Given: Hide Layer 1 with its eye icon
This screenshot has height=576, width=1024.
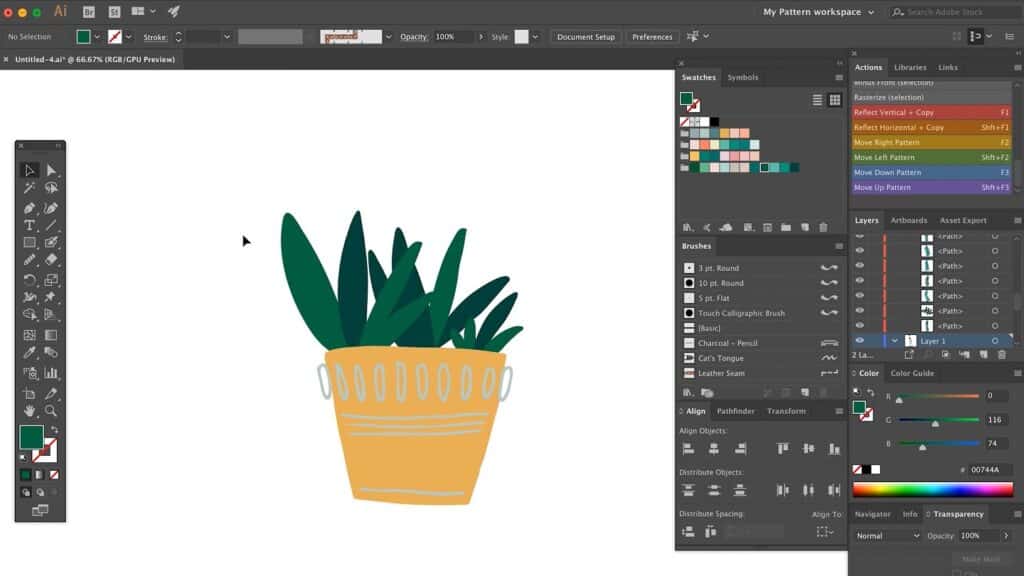Looking at the screenshot, I should (x=859, y=341).
